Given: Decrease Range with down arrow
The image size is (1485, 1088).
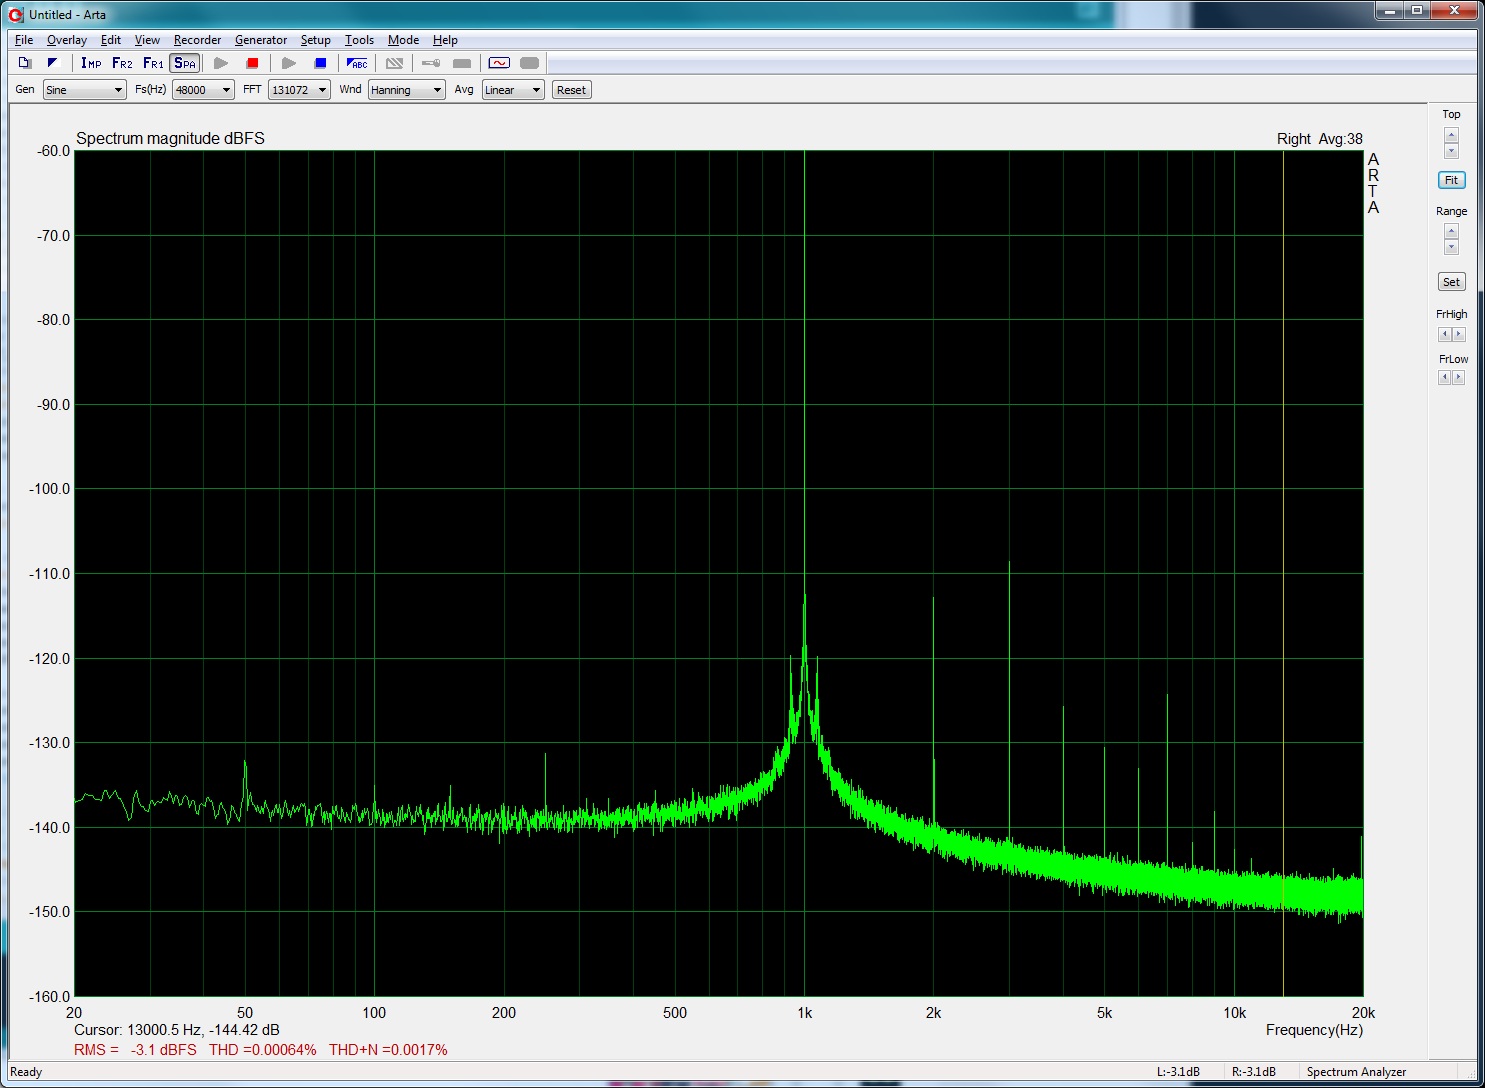Looking at the screenshot, I should pos(1451,247).
